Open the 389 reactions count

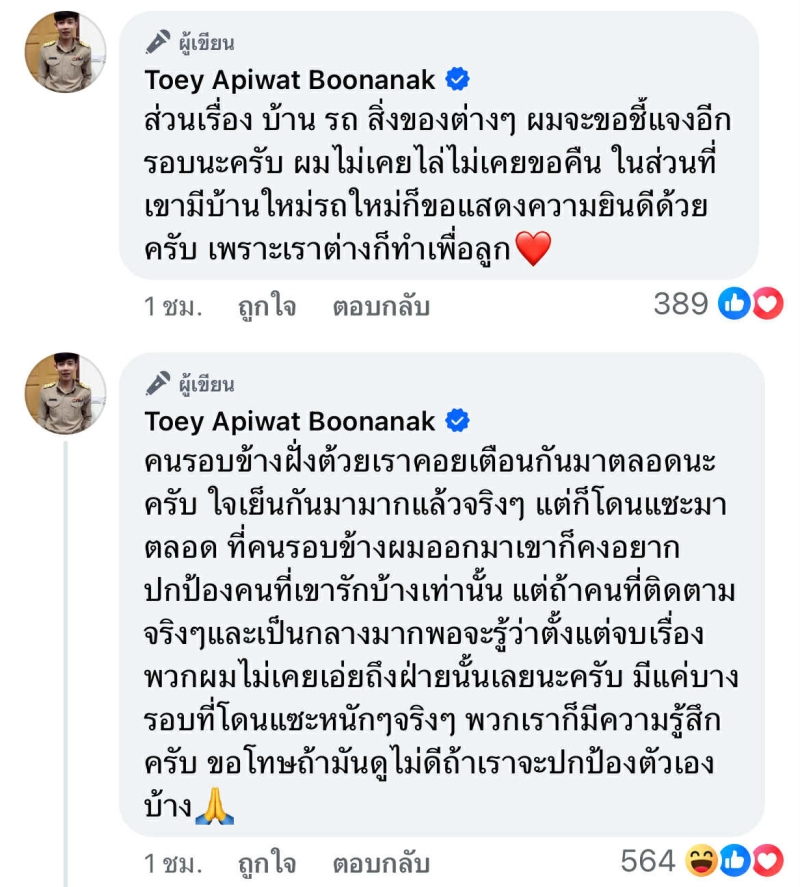(x=680, y=305)
